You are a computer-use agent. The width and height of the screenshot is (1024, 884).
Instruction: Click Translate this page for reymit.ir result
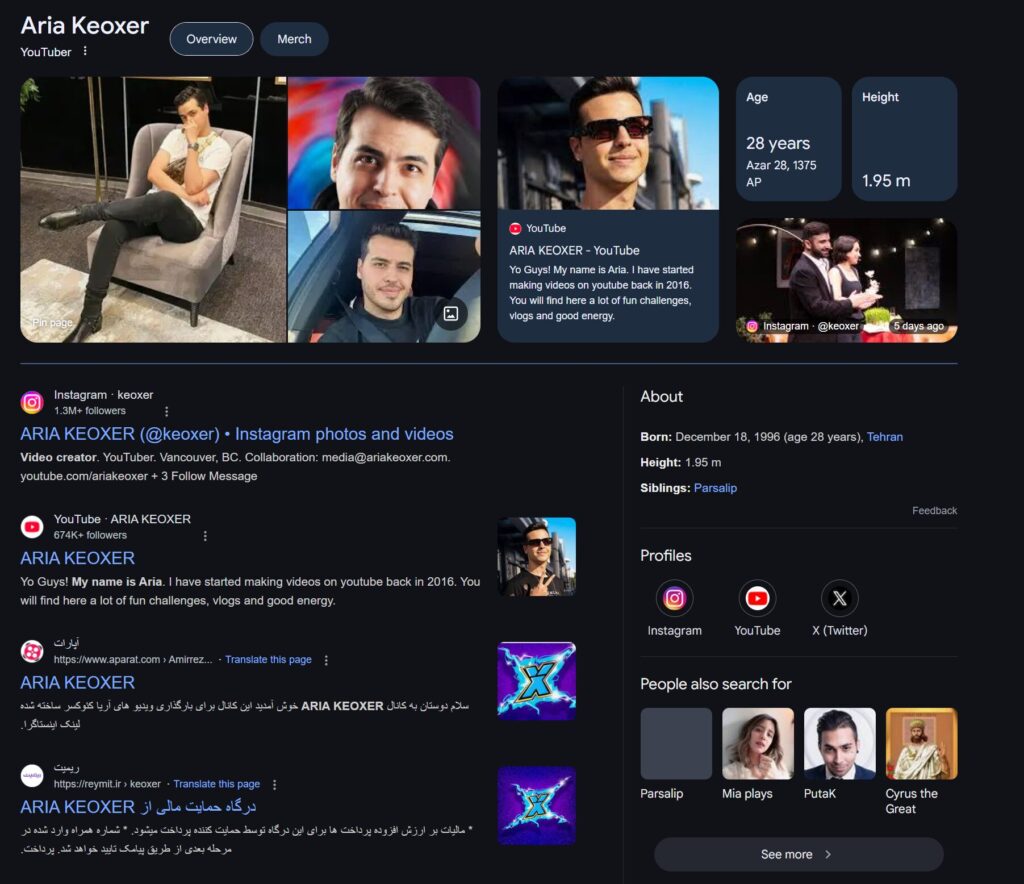[x=216, y=784]
